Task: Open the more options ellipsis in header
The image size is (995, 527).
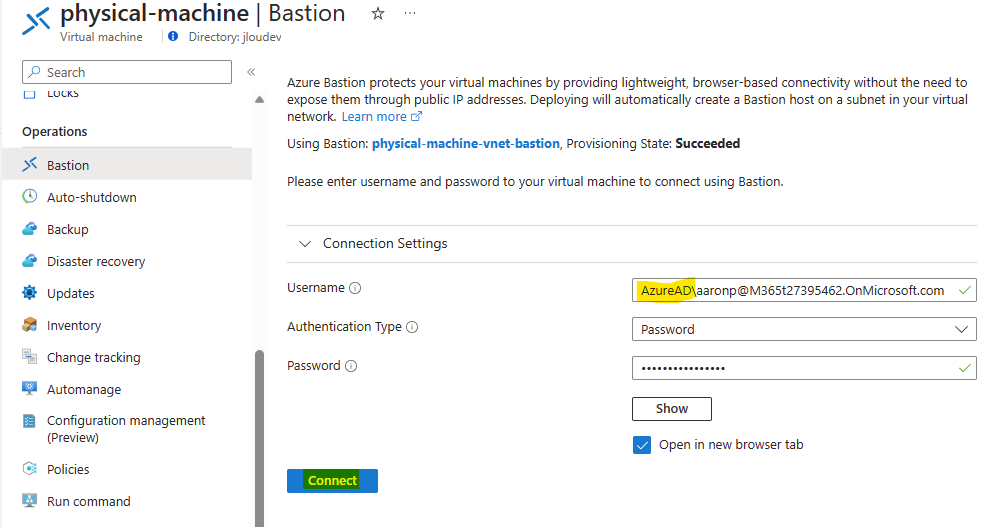Action: (x=410, y=13)
